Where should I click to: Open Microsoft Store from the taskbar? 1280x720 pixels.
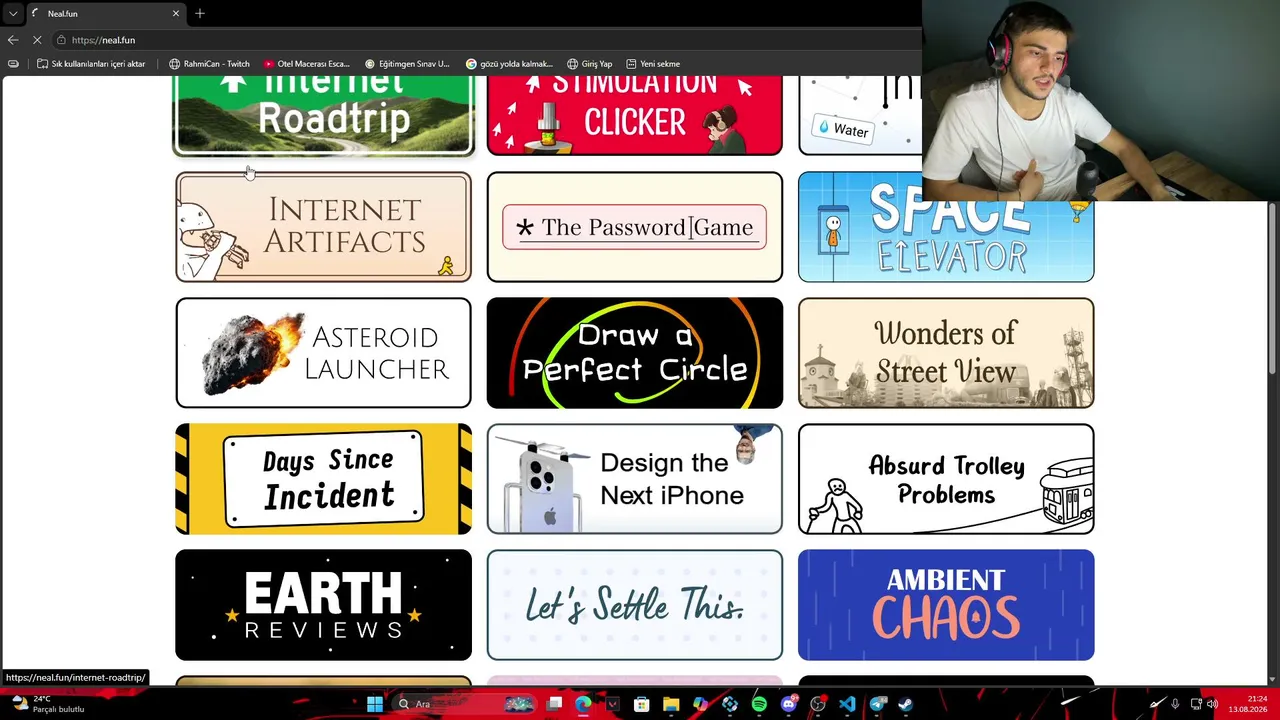(642, 704)
